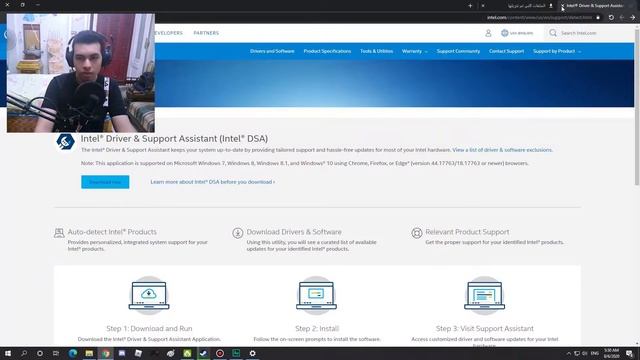Image resolution: width=640 pixels, height=360 pixels.
Task: Click the blue Download now button
Action: [105, 182]
